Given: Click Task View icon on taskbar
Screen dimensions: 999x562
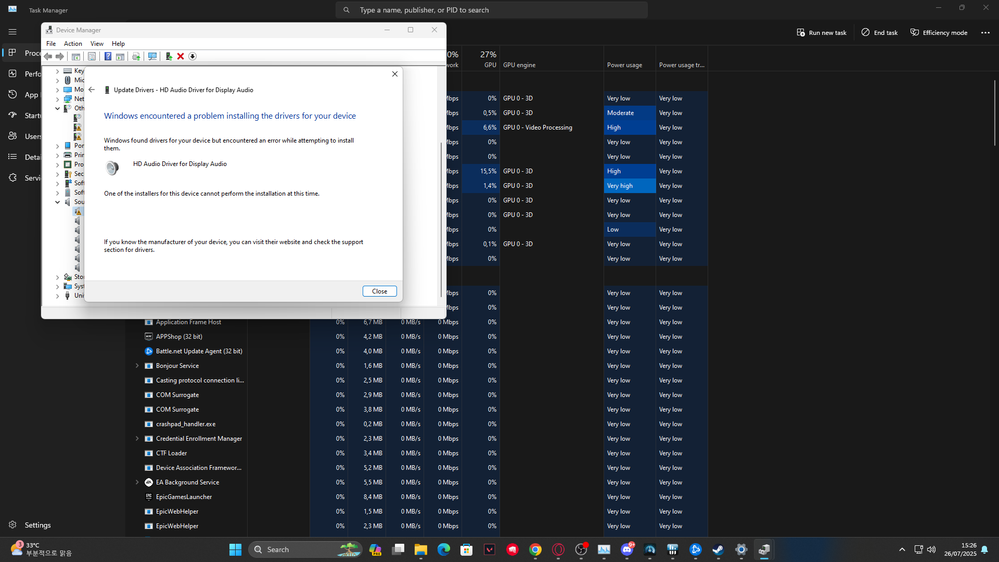Looking at the screenshot, I should click(398, 549).
